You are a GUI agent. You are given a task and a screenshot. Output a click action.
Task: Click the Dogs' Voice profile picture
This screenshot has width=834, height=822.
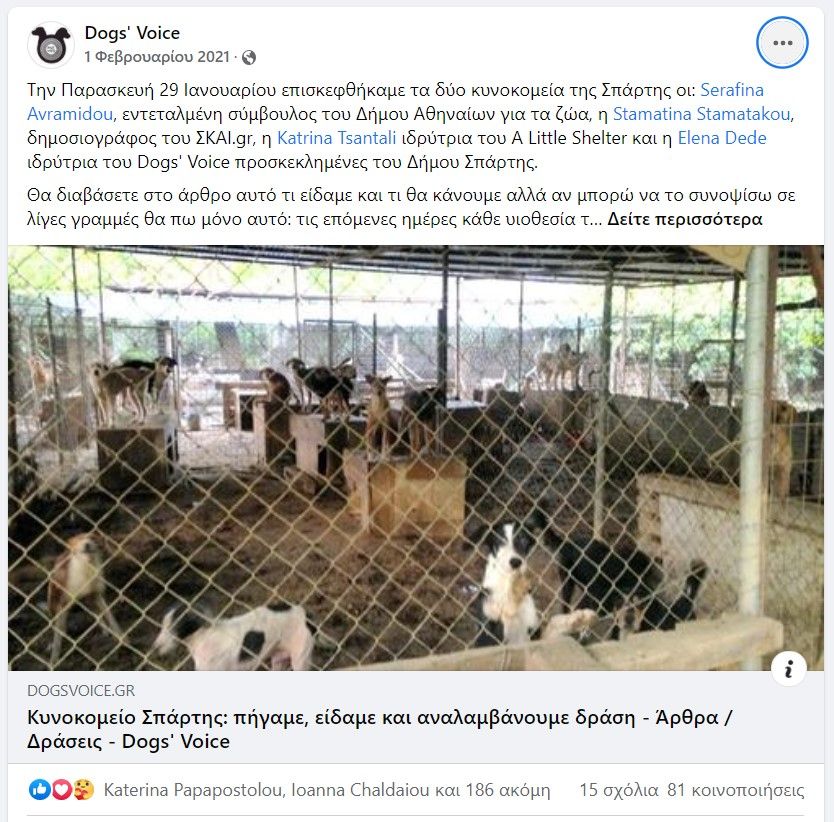point(51,45)
